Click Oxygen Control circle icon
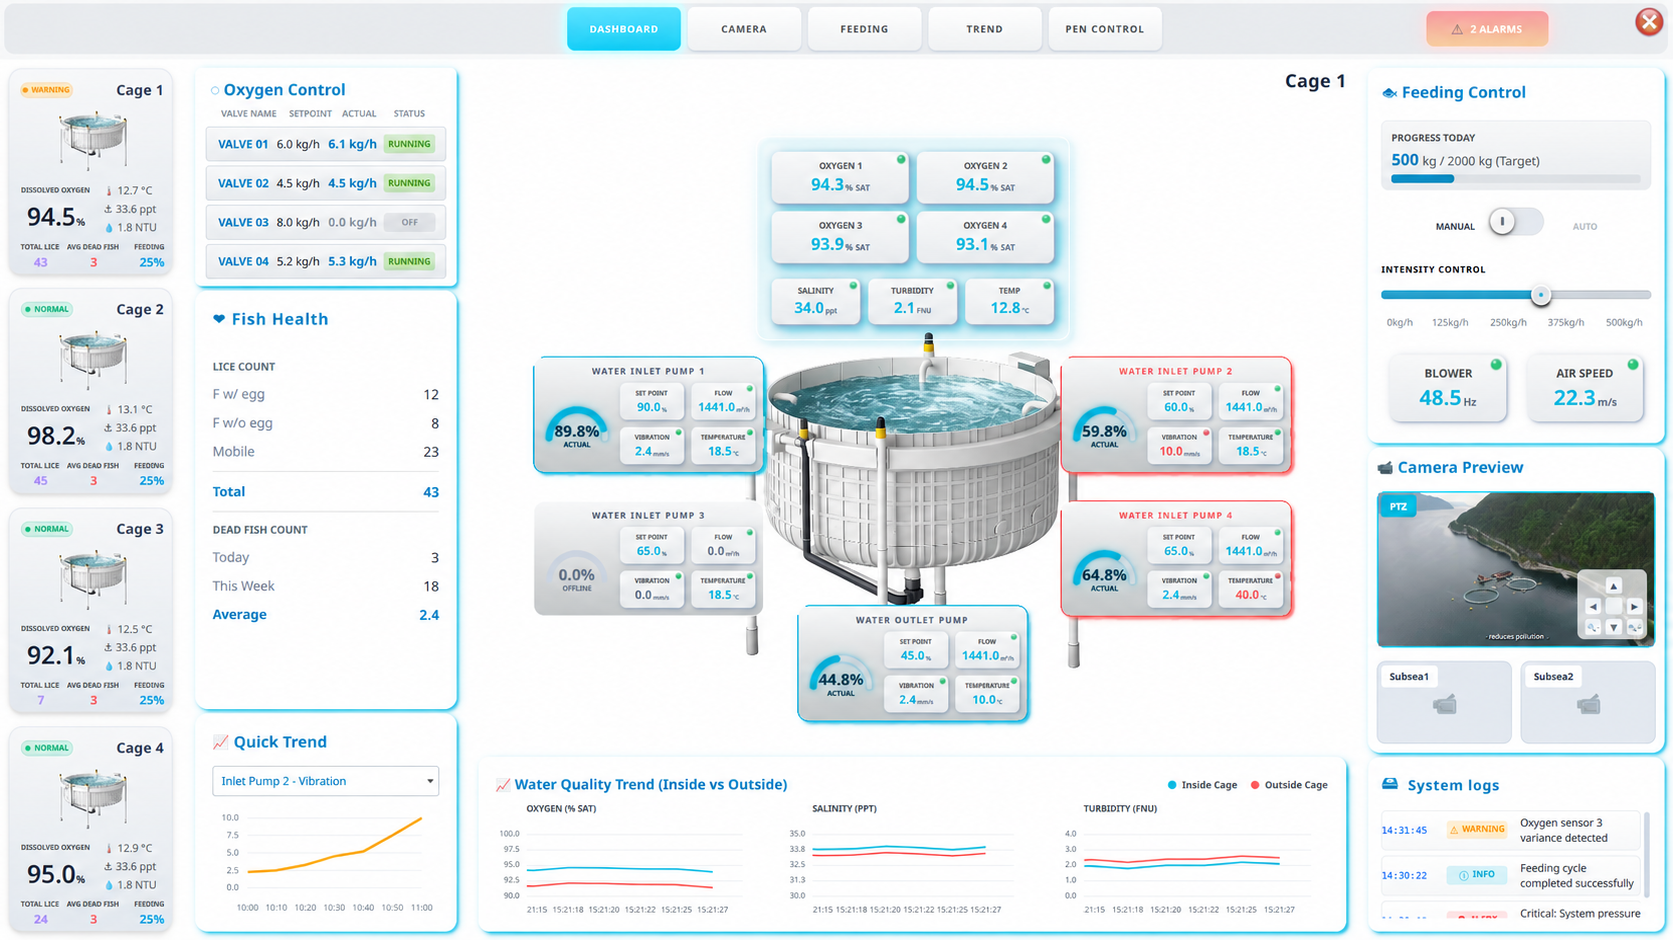The image size is (1673, 940). (215, 90)
